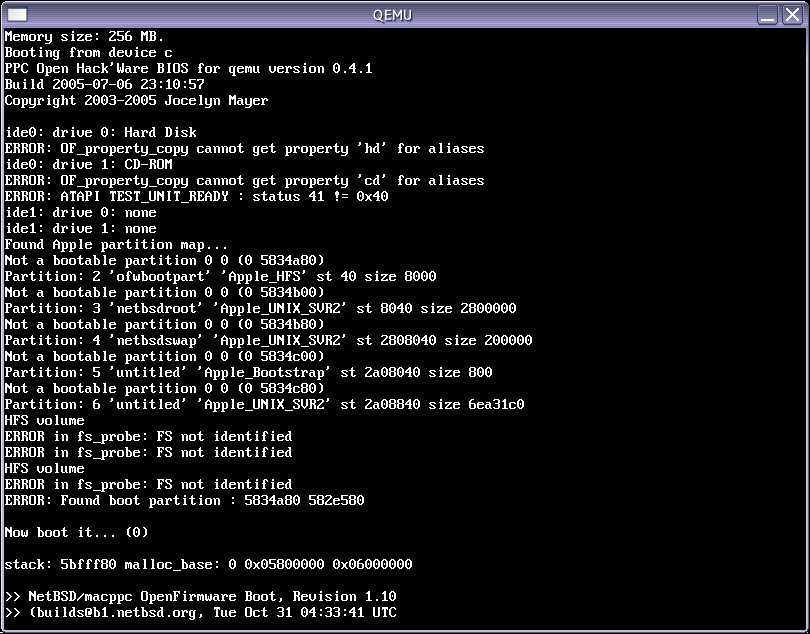Viewport: 810px width, 634px height.
Task: Click 'Found Apple partition map...' line
Action: 116,245
